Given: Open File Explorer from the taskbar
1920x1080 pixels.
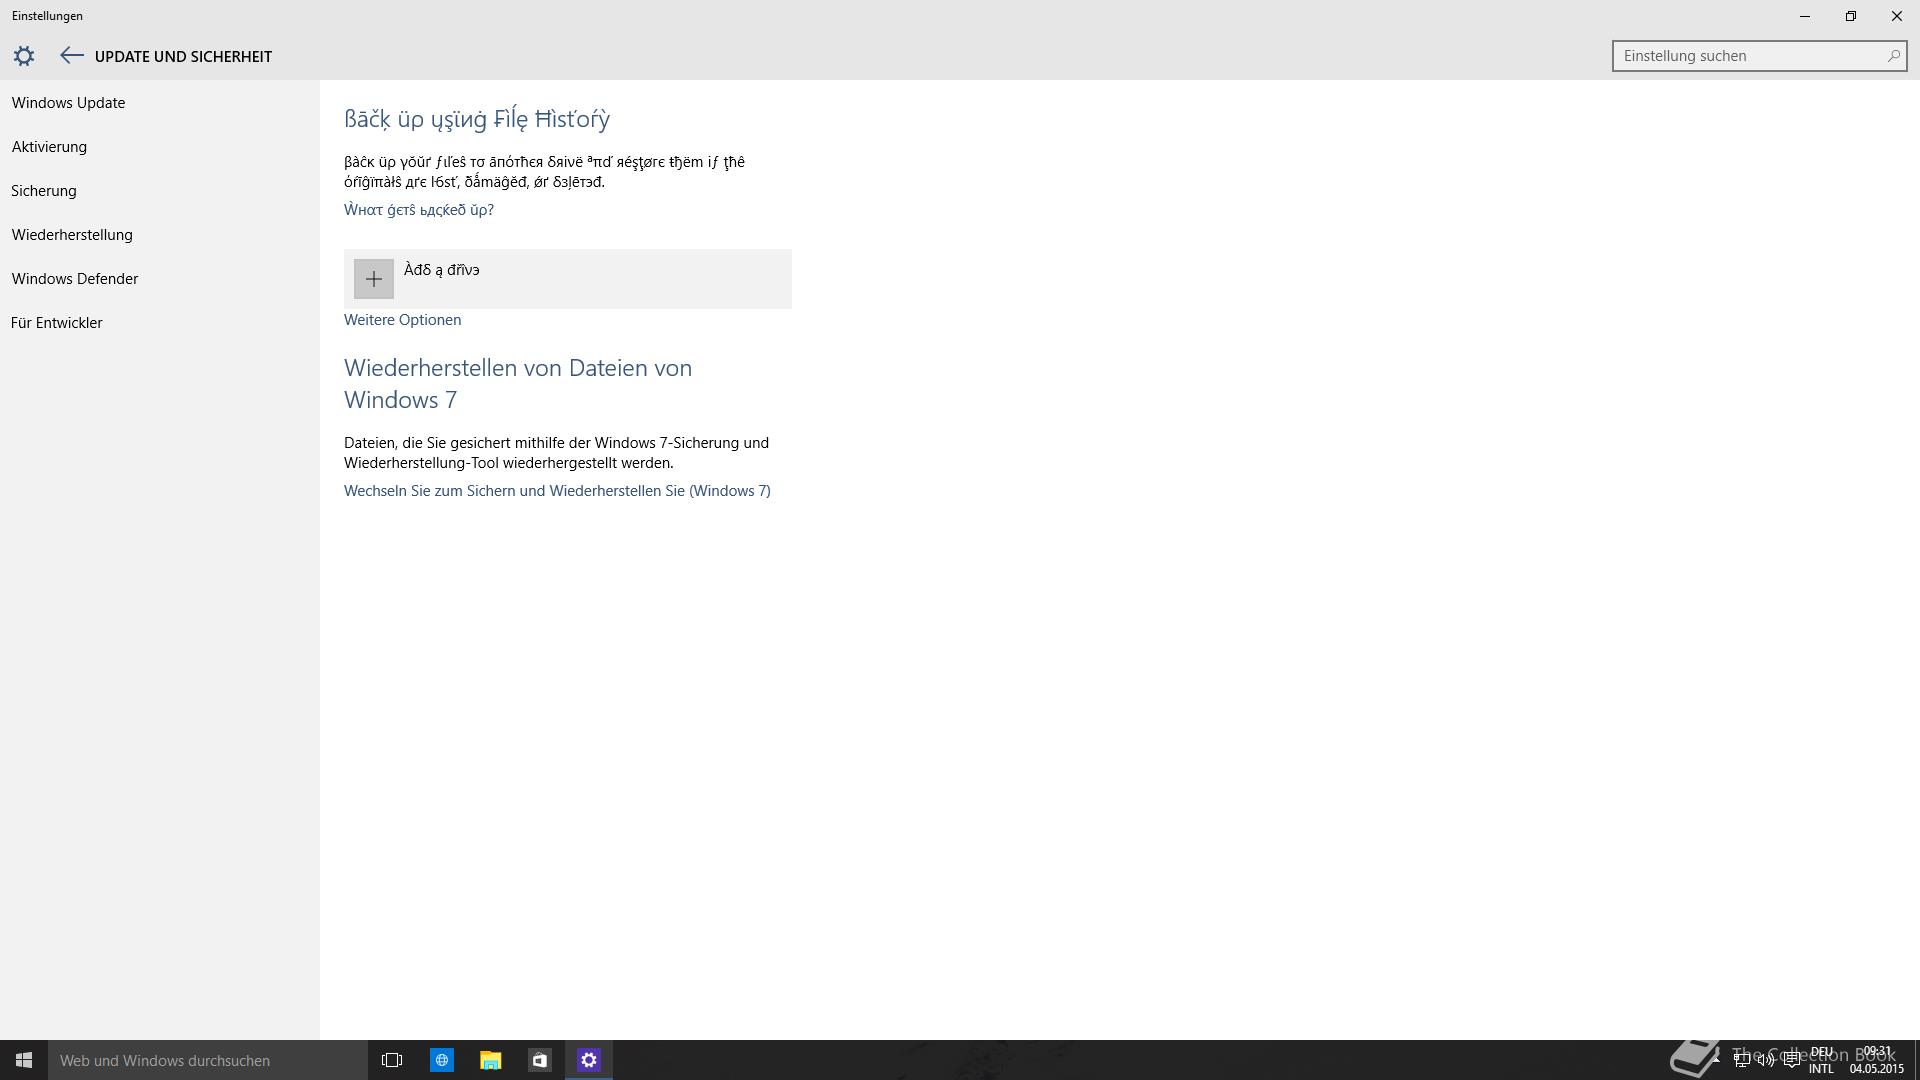Looking at the screenshot, I should 490,1060.
